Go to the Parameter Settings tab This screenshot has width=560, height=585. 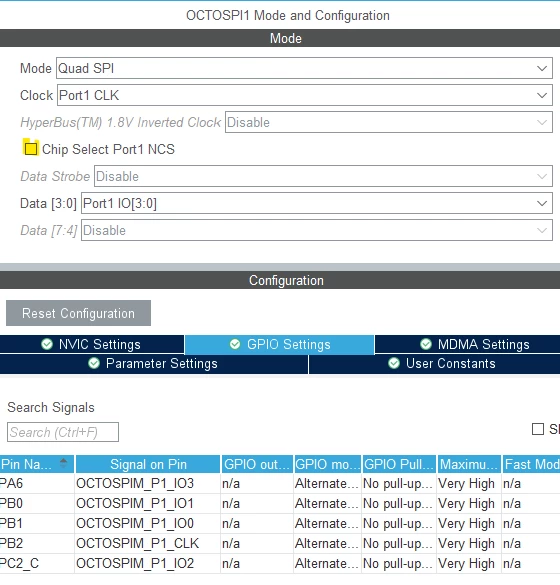click(x=154, y=363)
